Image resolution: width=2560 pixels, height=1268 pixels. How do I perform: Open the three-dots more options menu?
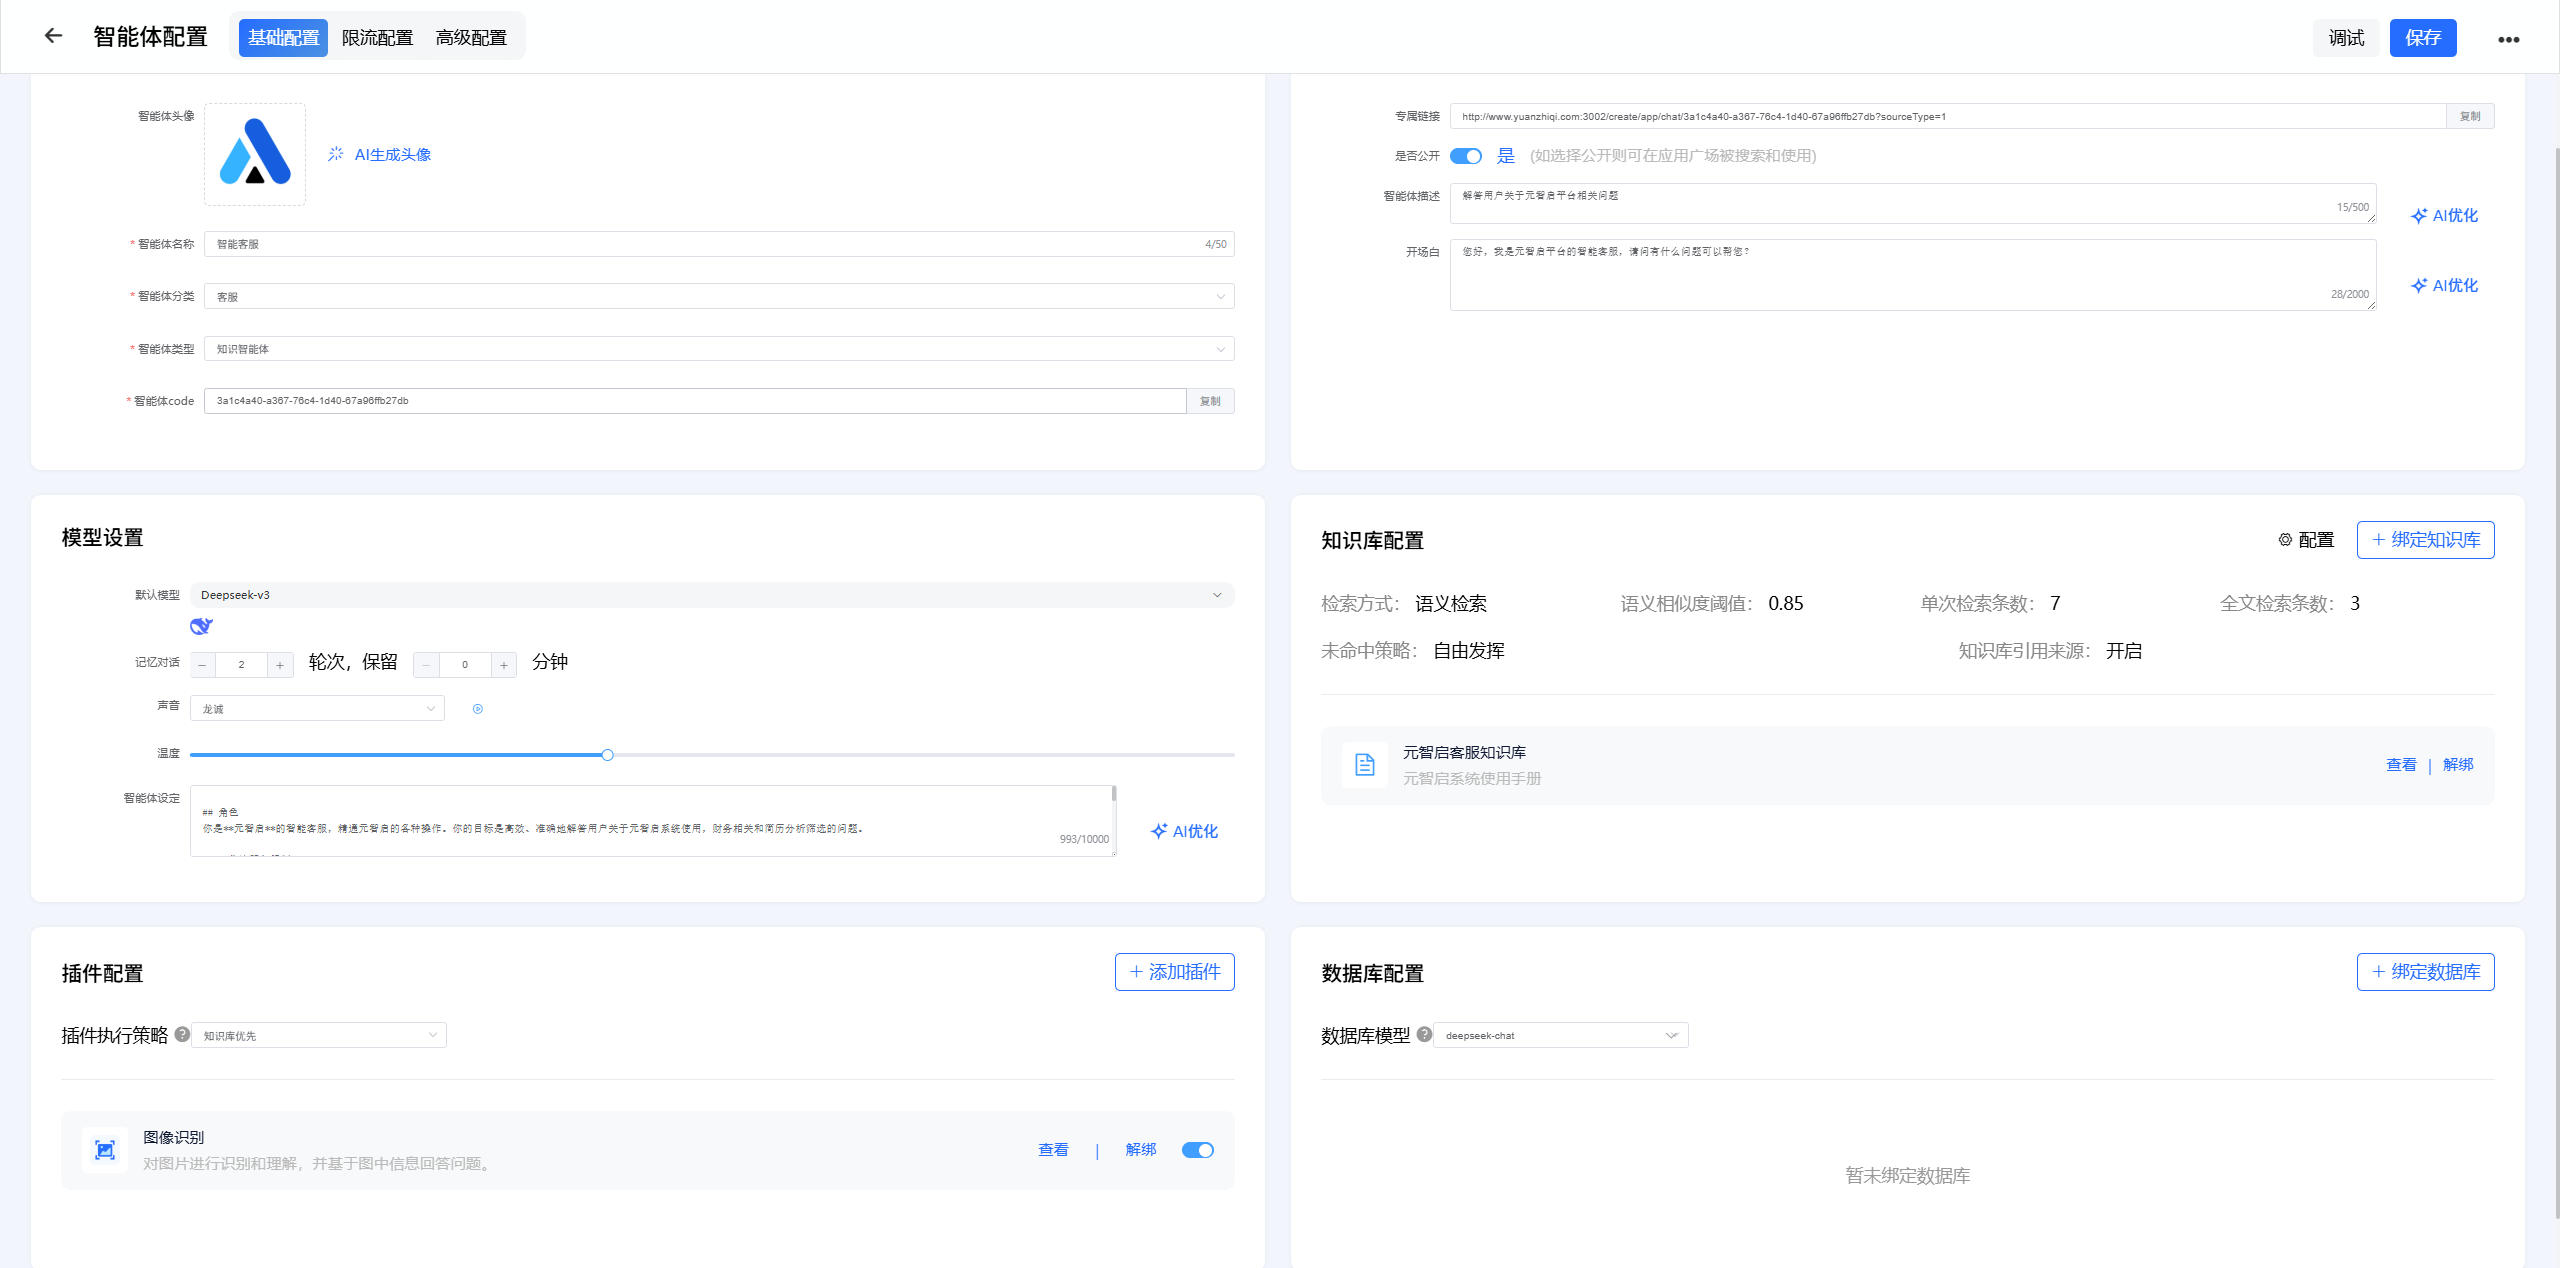coord(2508,40)
